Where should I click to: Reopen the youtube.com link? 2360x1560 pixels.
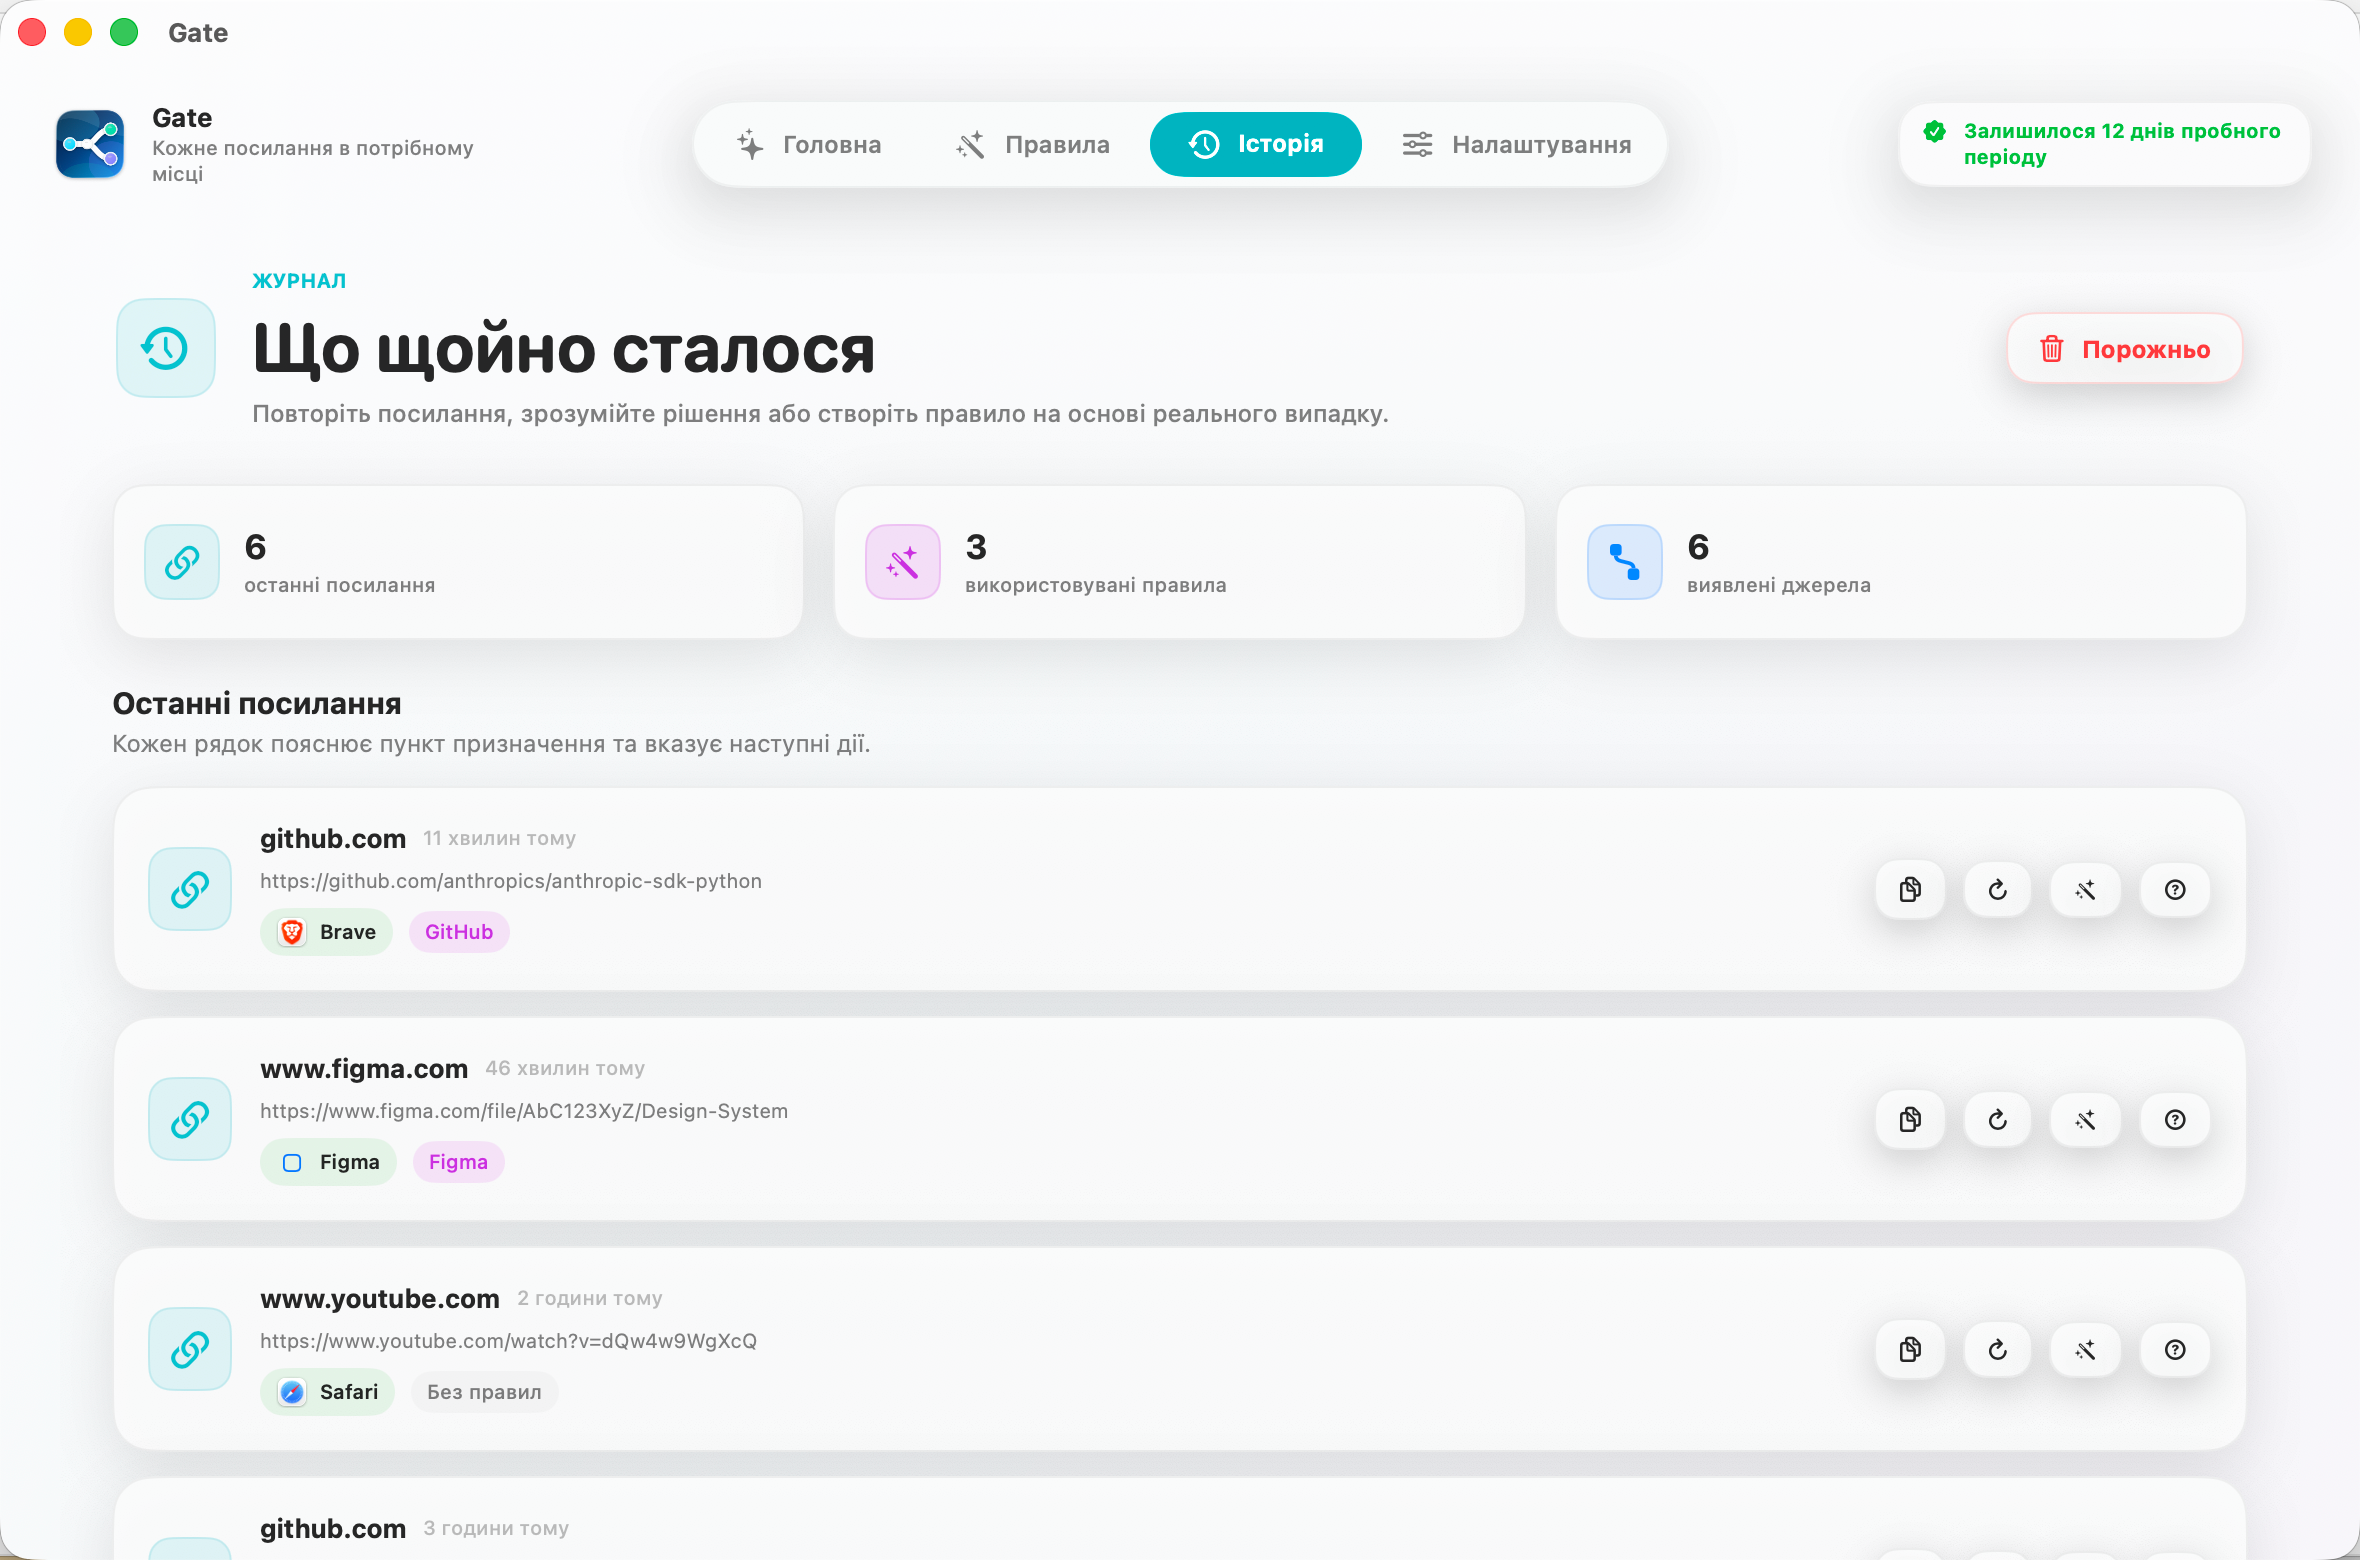(x=1998, y=1350)
